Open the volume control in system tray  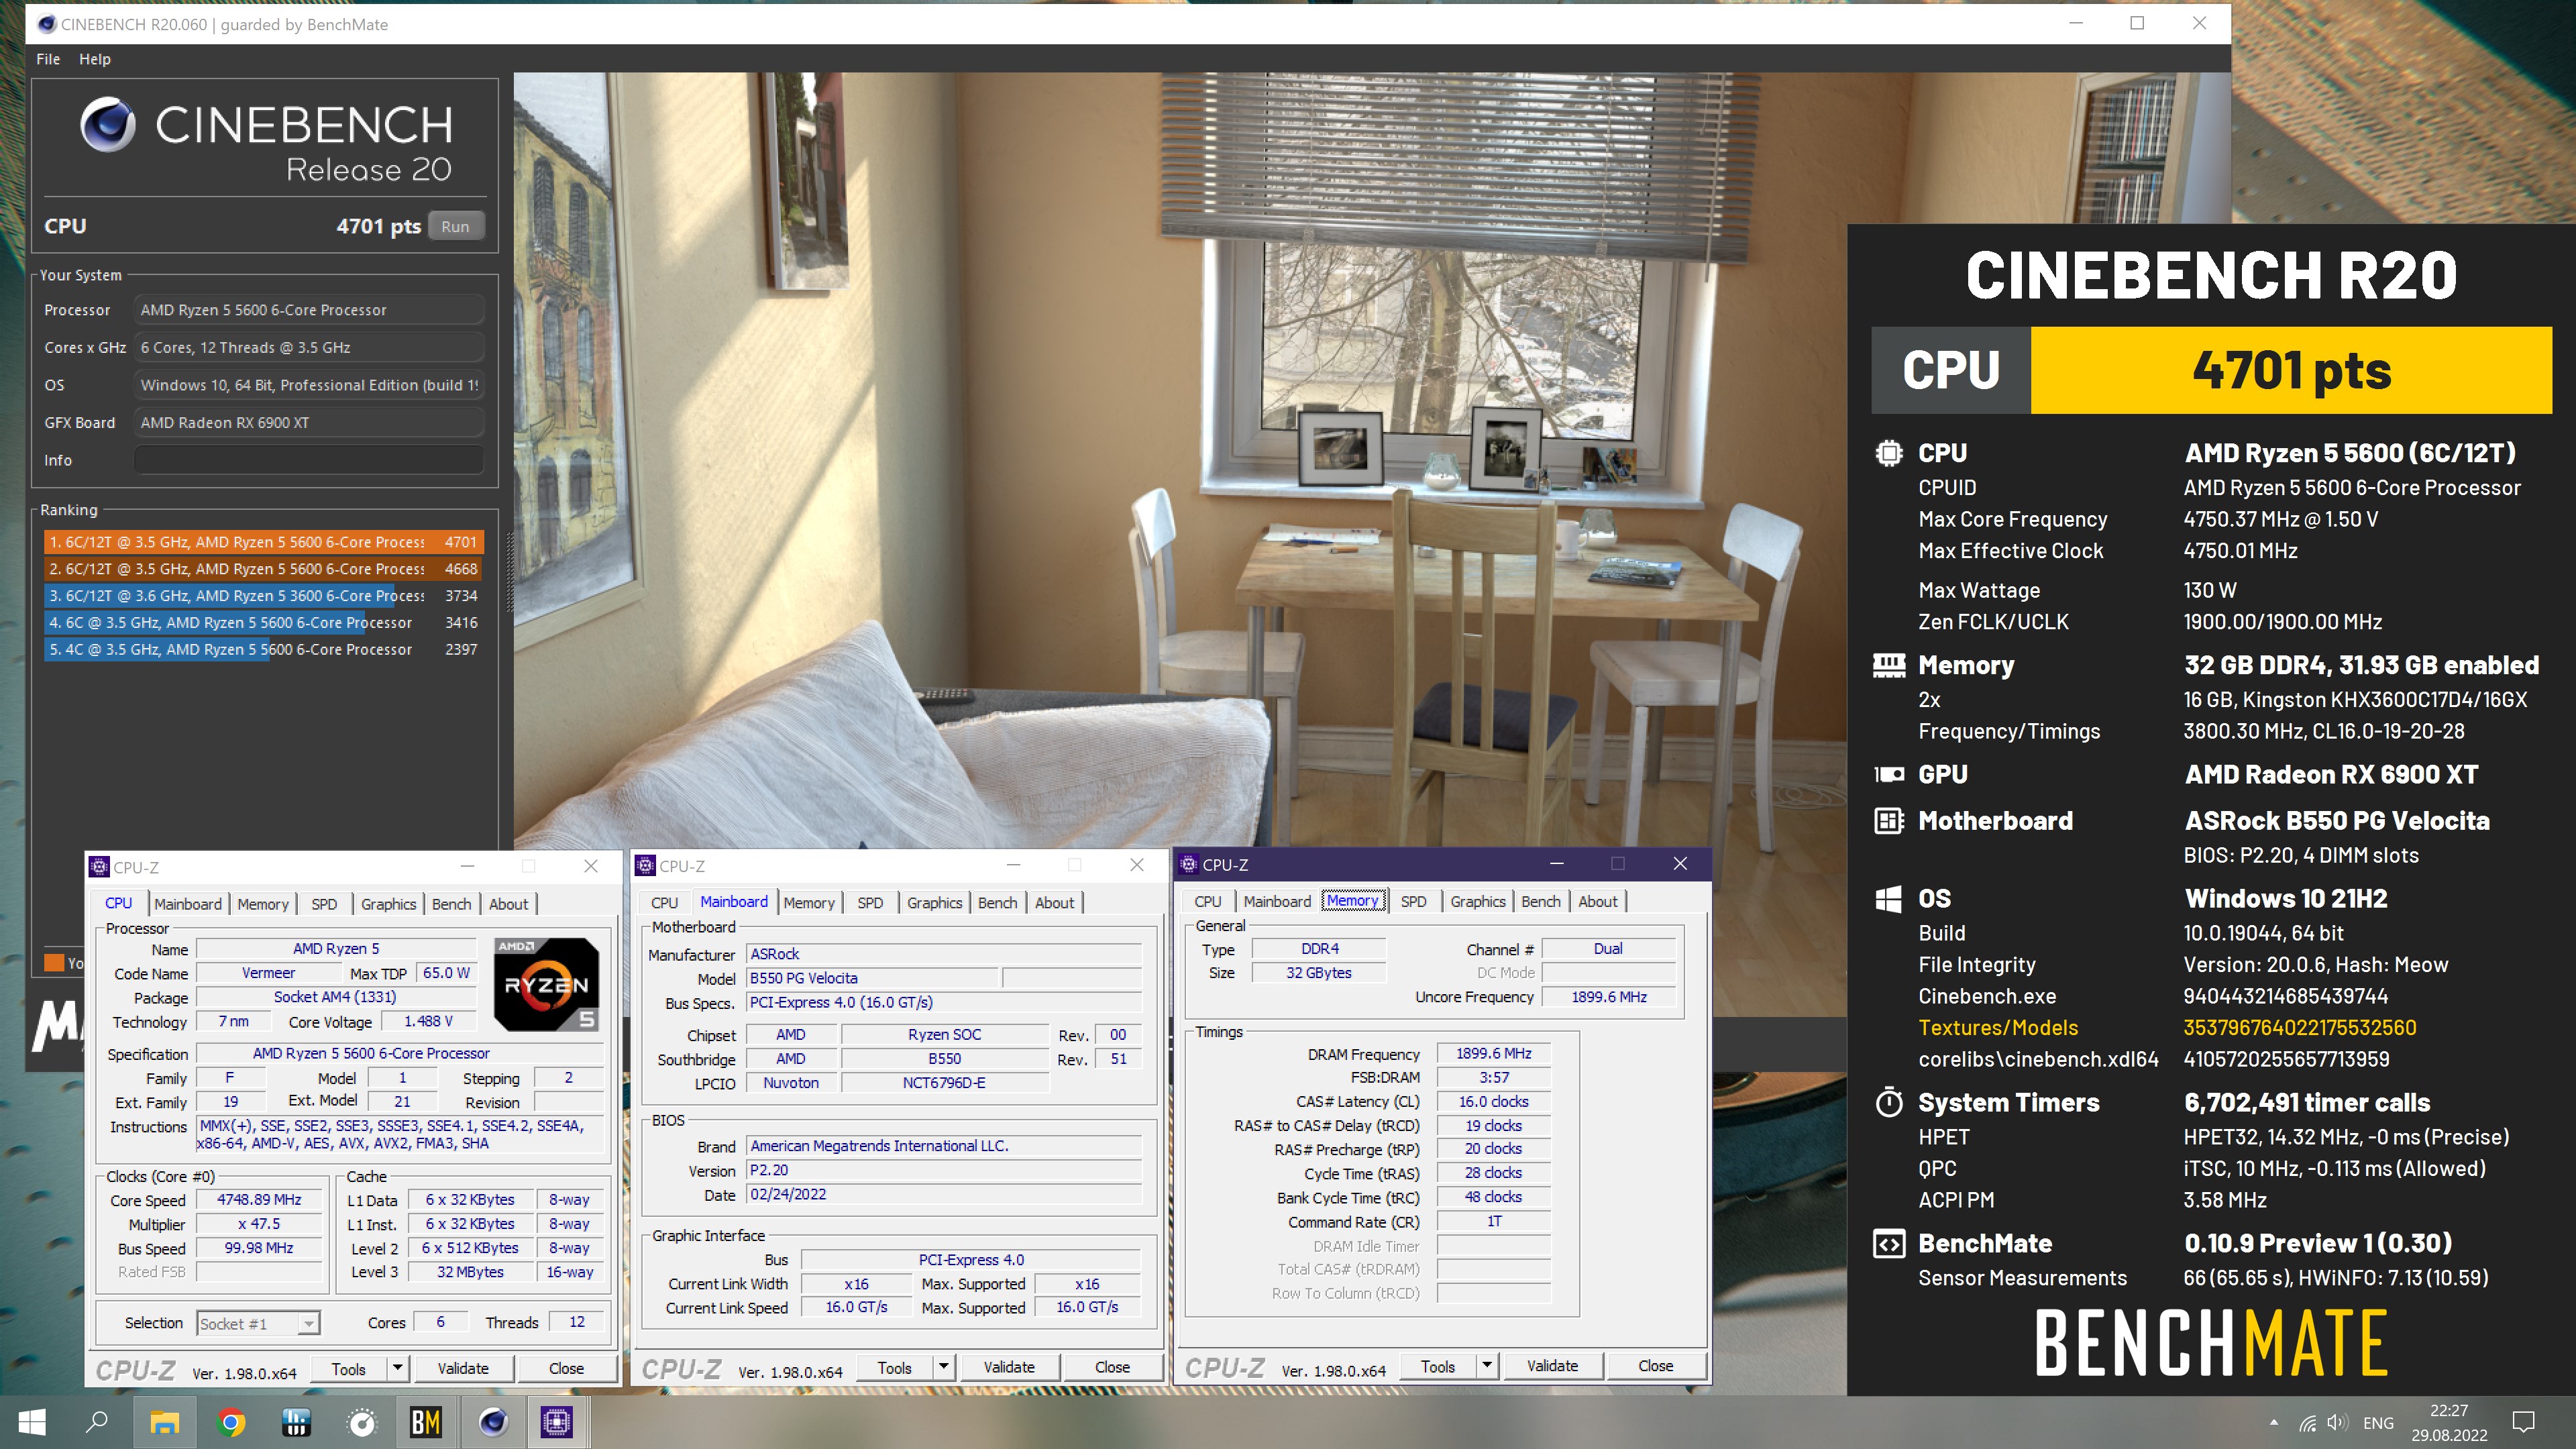(x=2337, y=1423)
